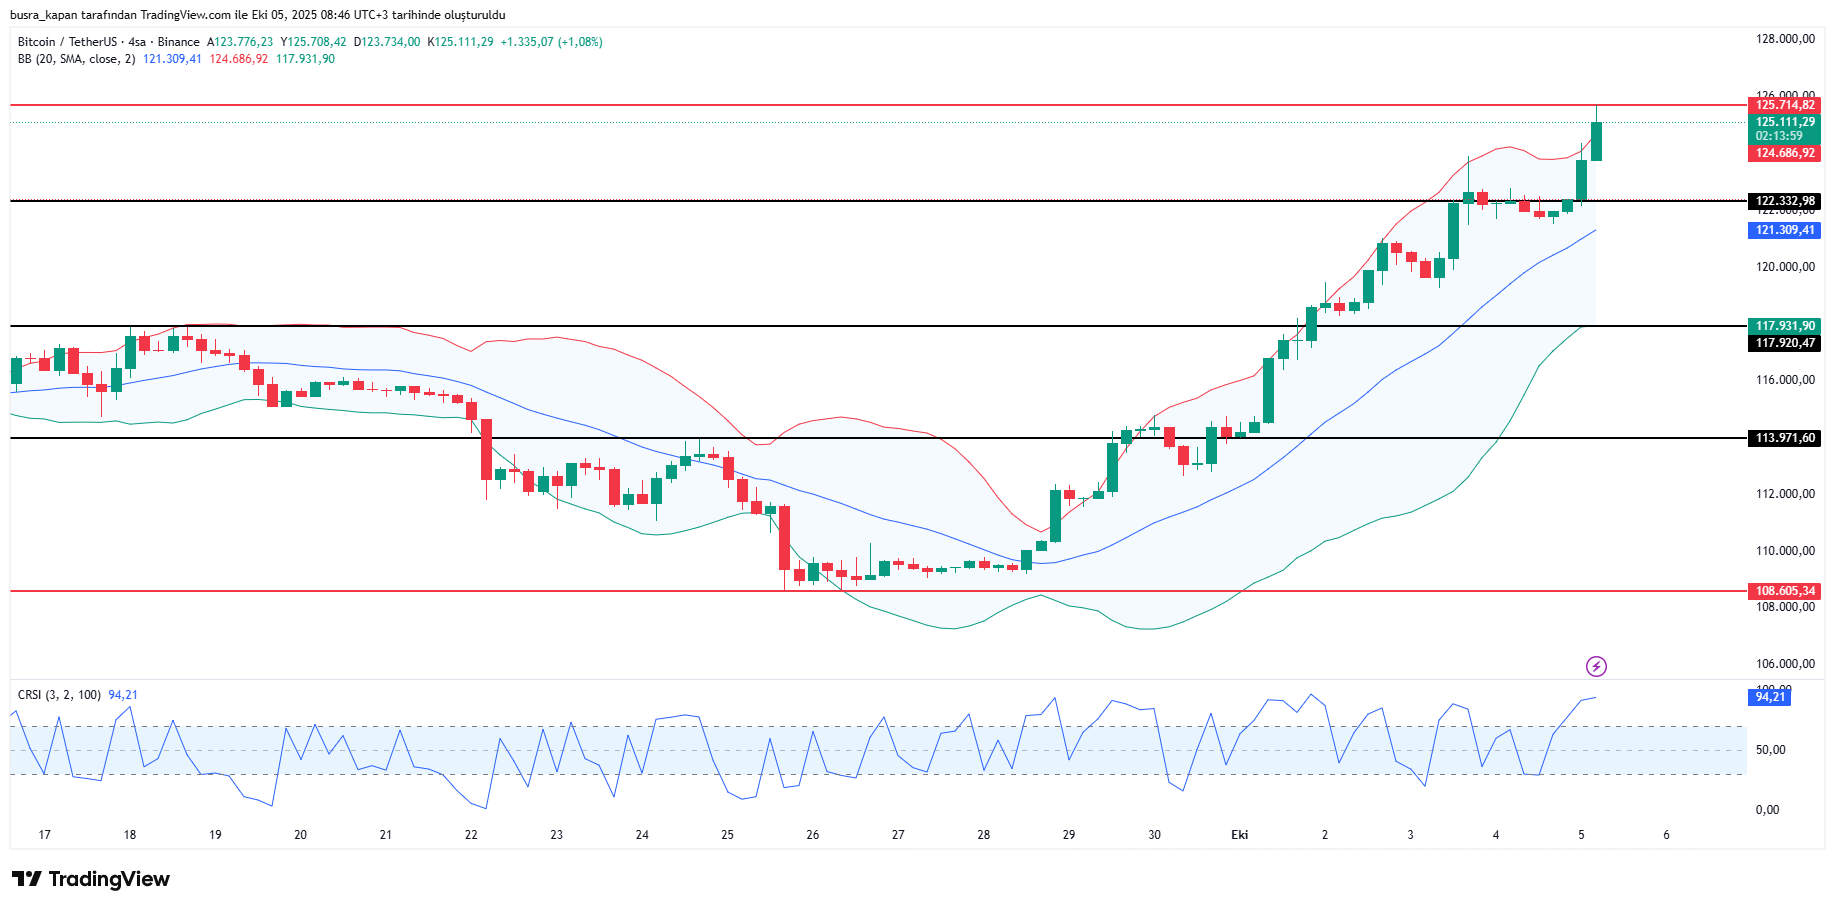Click the "Eki" month label on the time axis
Screen dimensions: 1835x909
1239,835
